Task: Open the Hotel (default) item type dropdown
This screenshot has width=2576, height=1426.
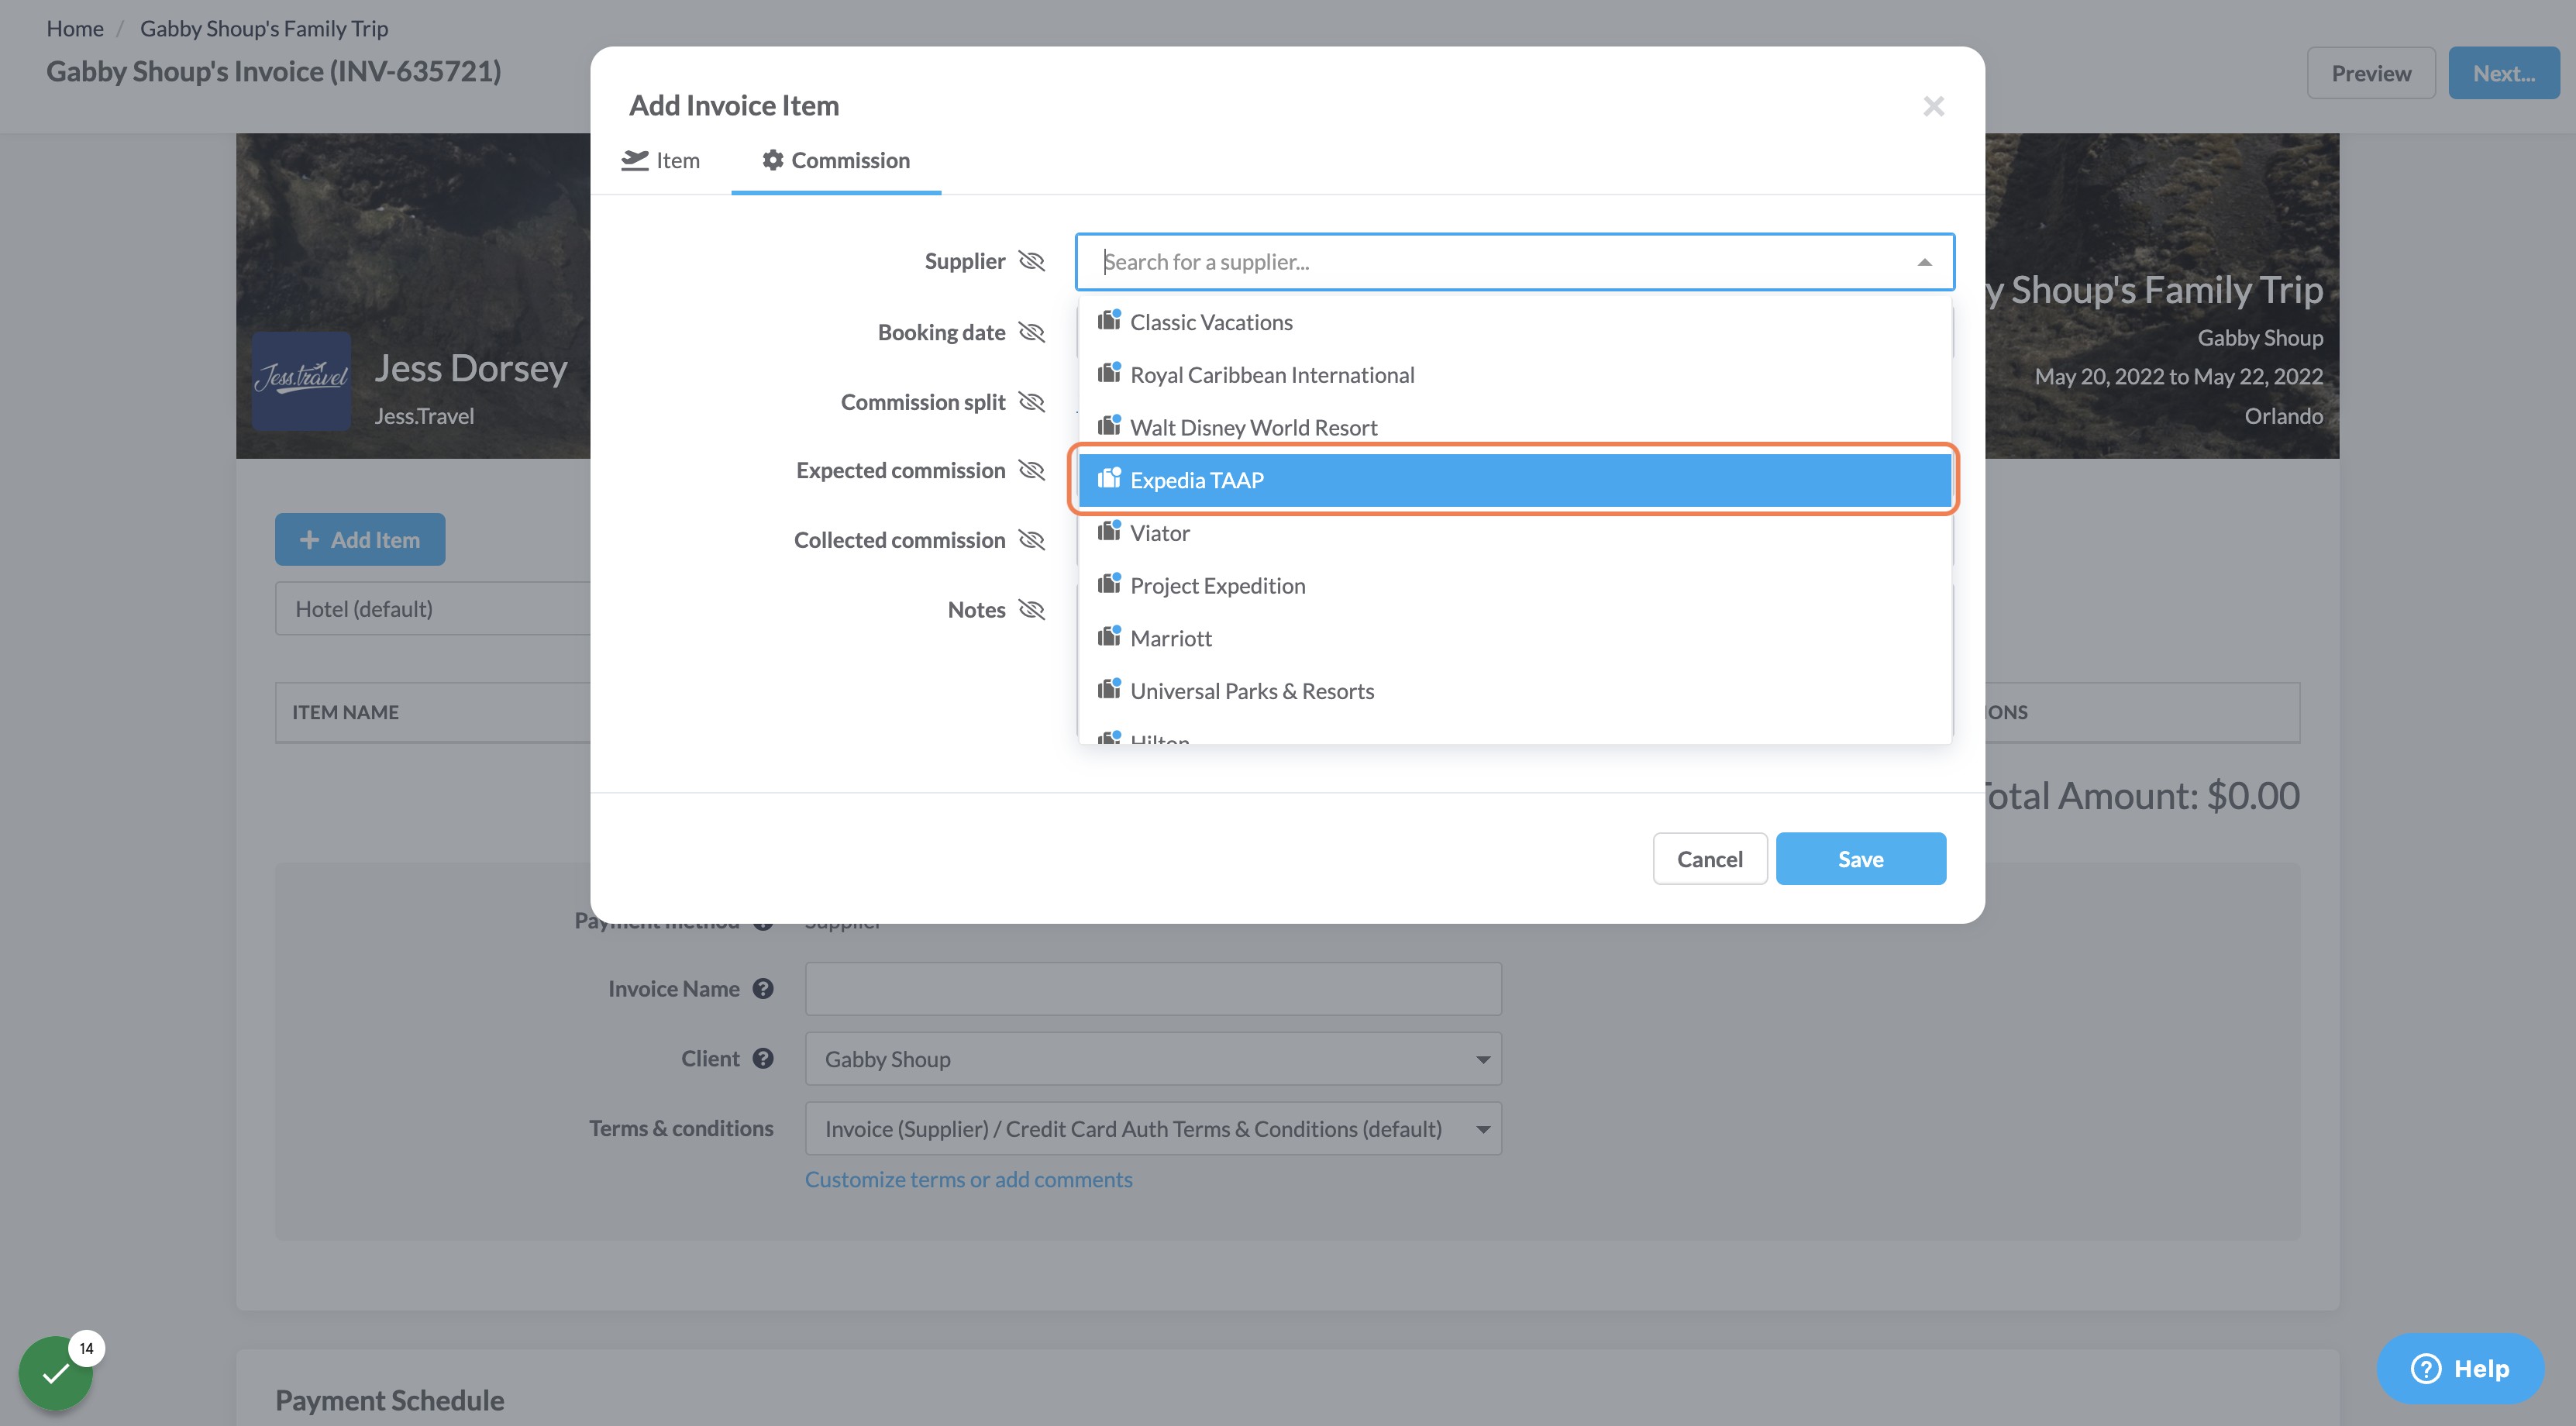Action: pos(433,609)
